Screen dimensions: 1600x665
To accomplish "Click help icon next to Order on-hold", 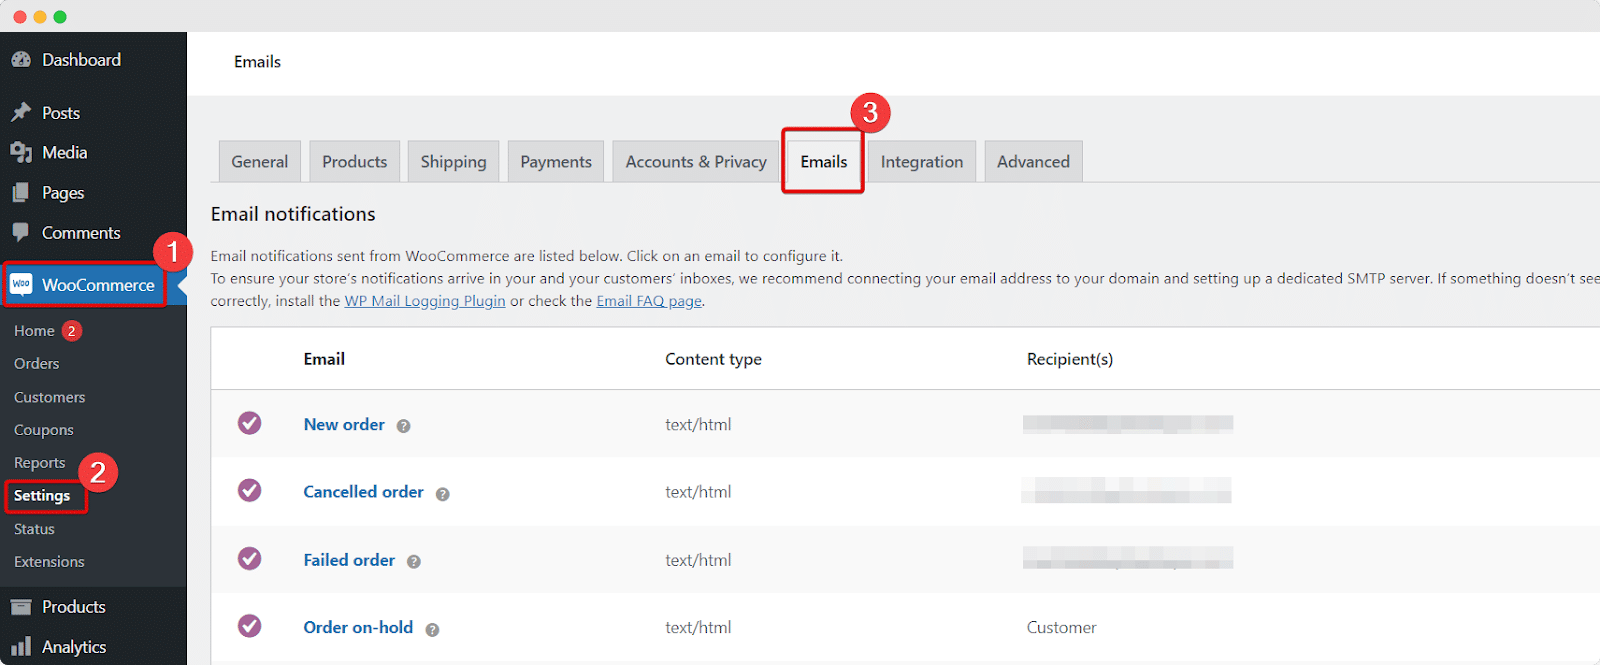I will tap(433, 630).
